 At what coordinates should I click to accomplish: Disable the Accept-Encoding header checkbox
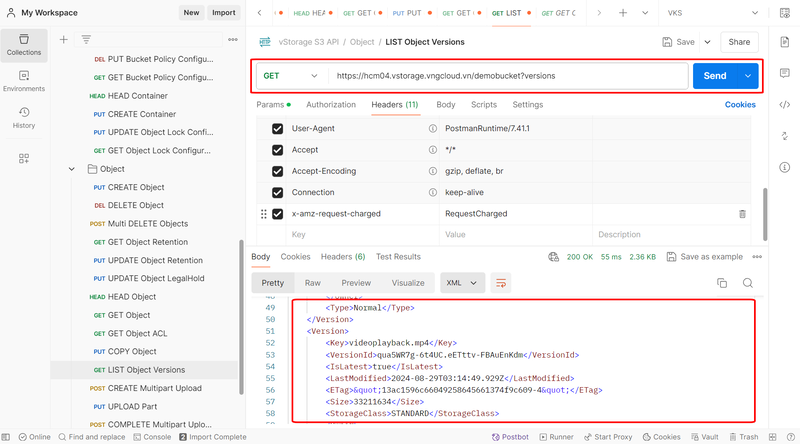click(278, 171)
